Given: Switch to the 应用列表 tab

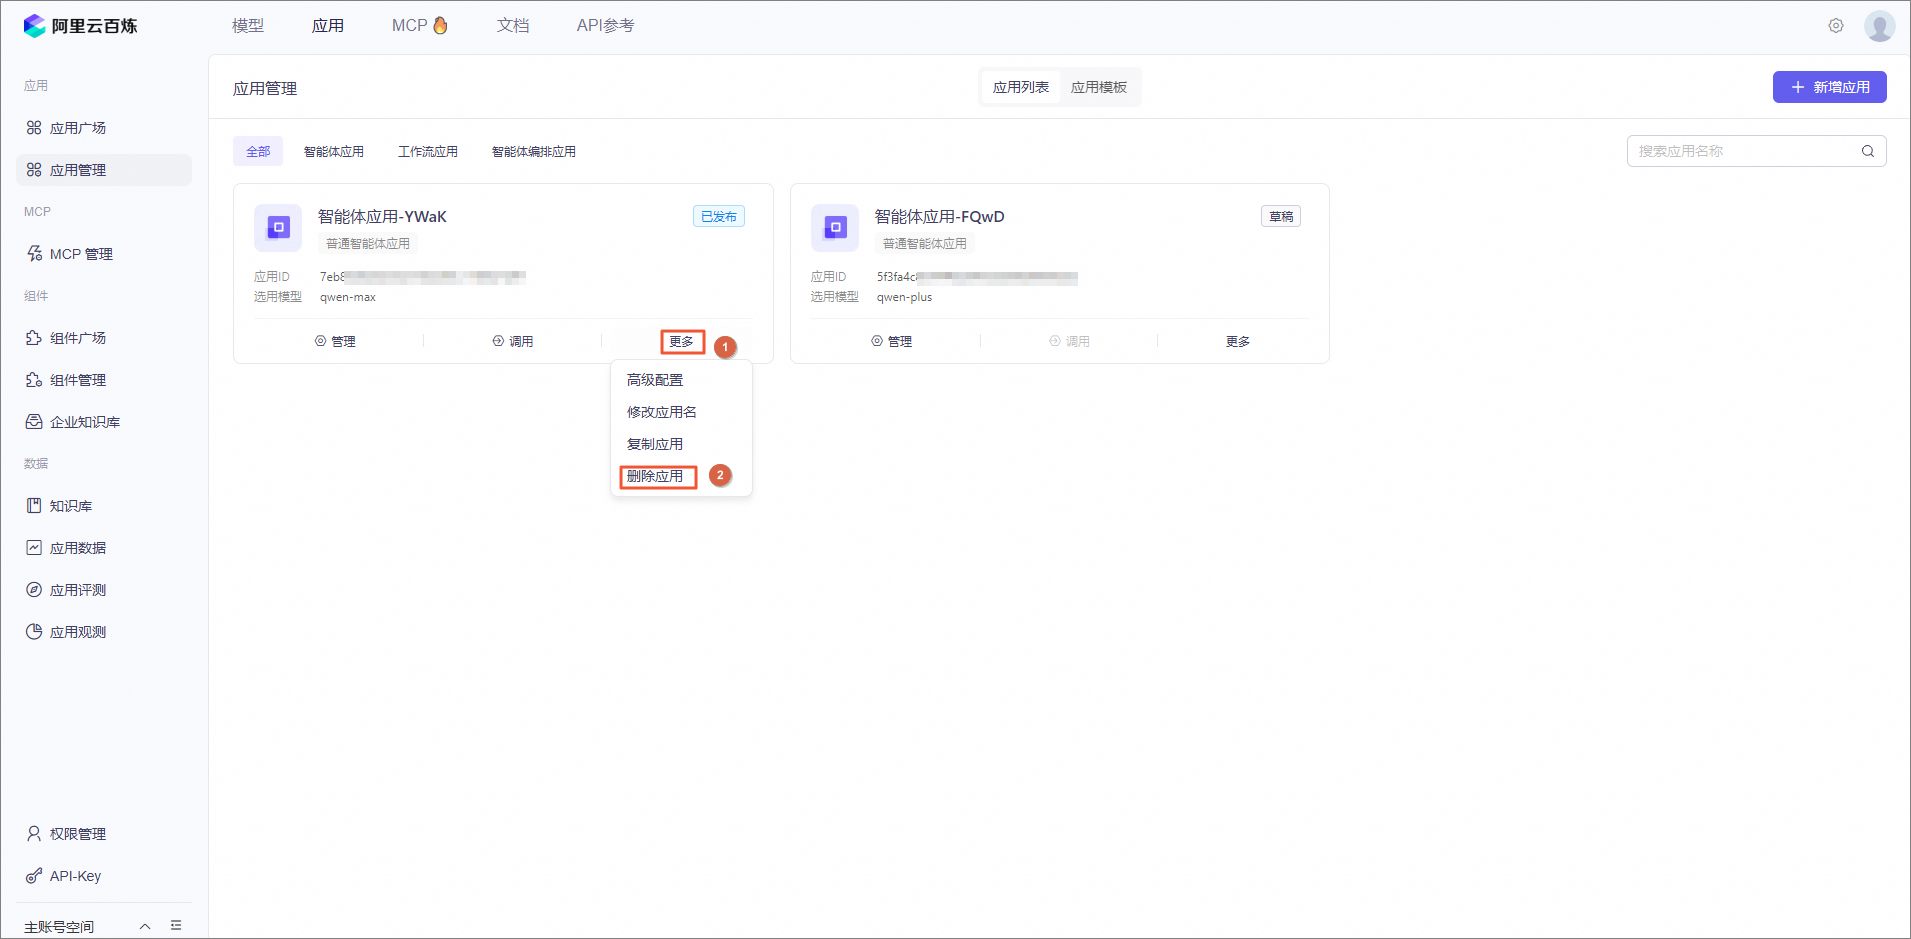Looking at the screenshot, I should 1021,88.
